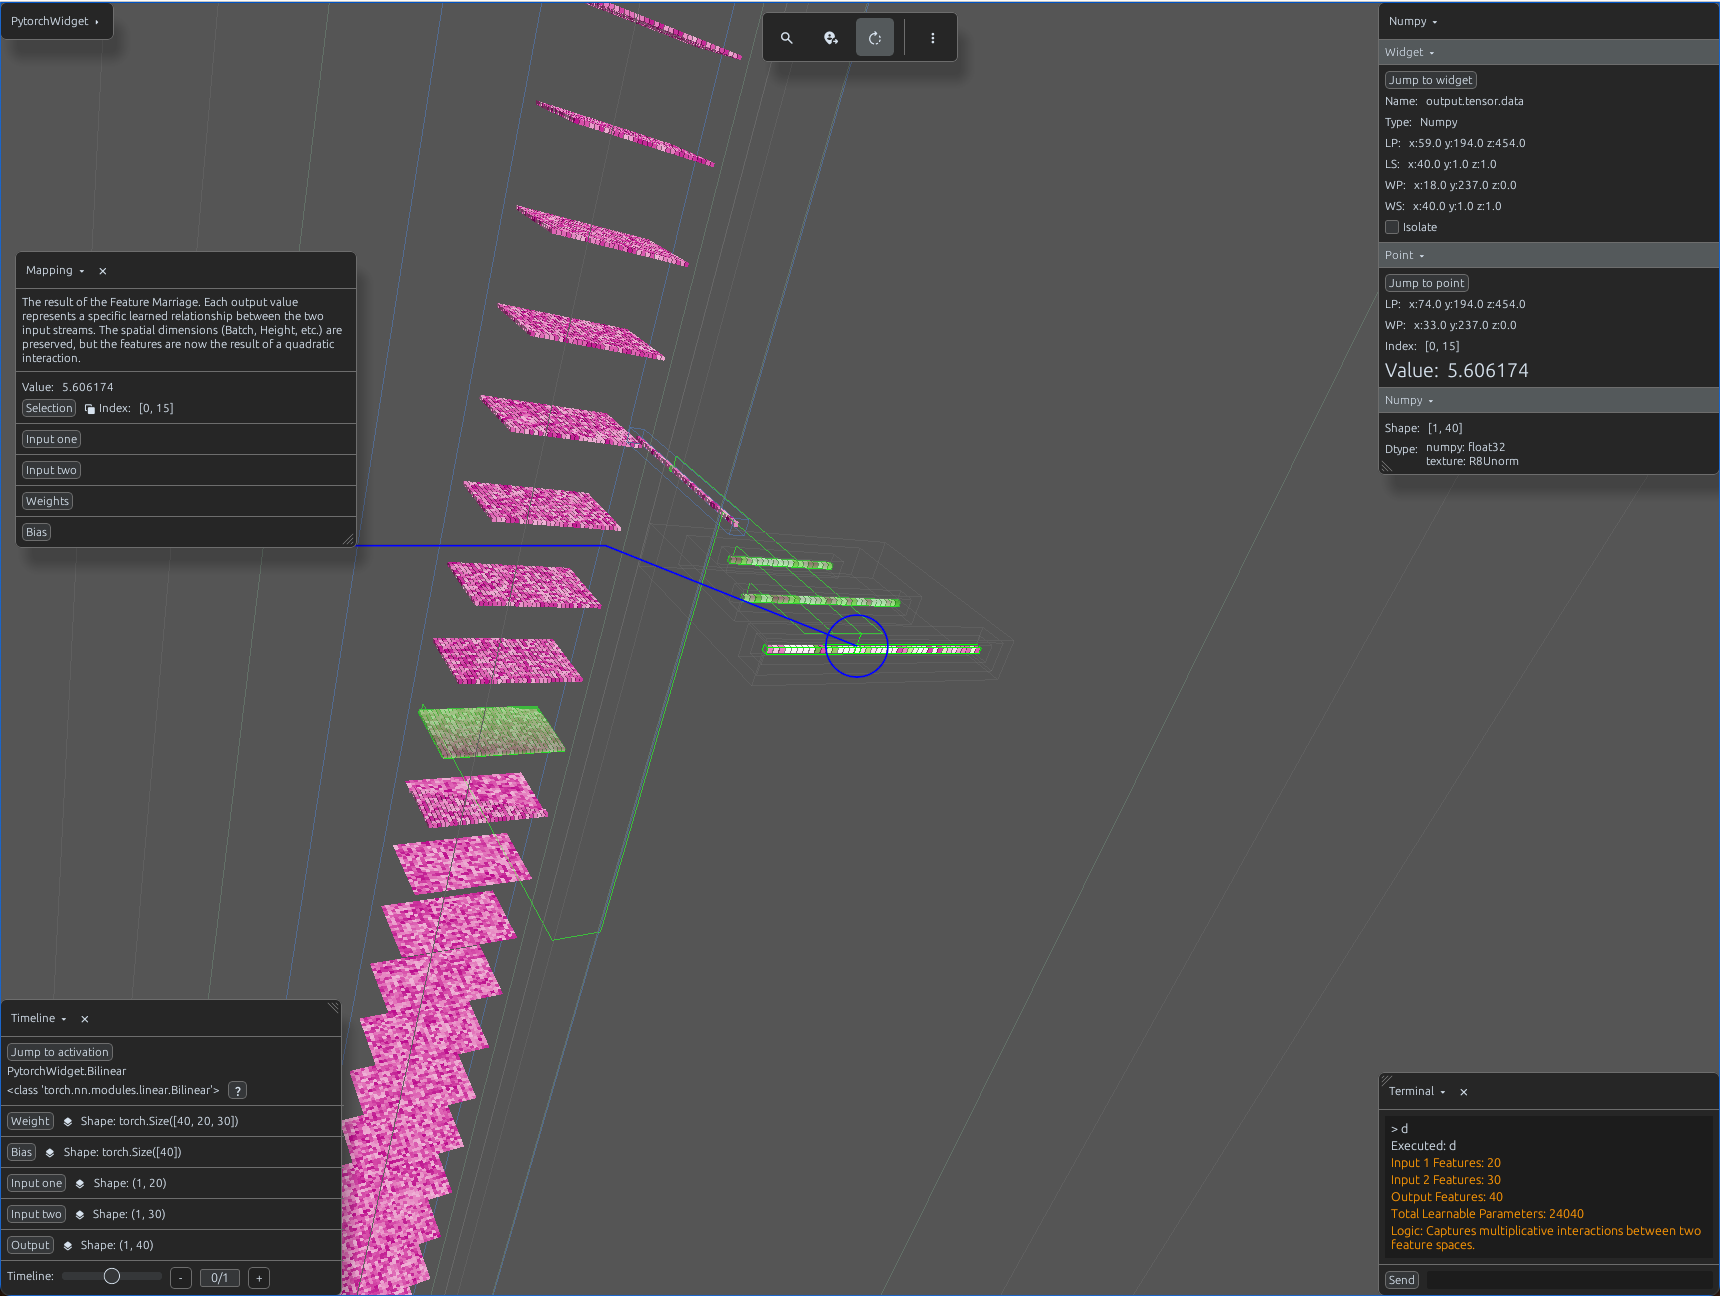The width and height of the screenshot is (1720, 1296).
Task: Click the Bias button in Timeline panel
Action: tap(21, 1152)
